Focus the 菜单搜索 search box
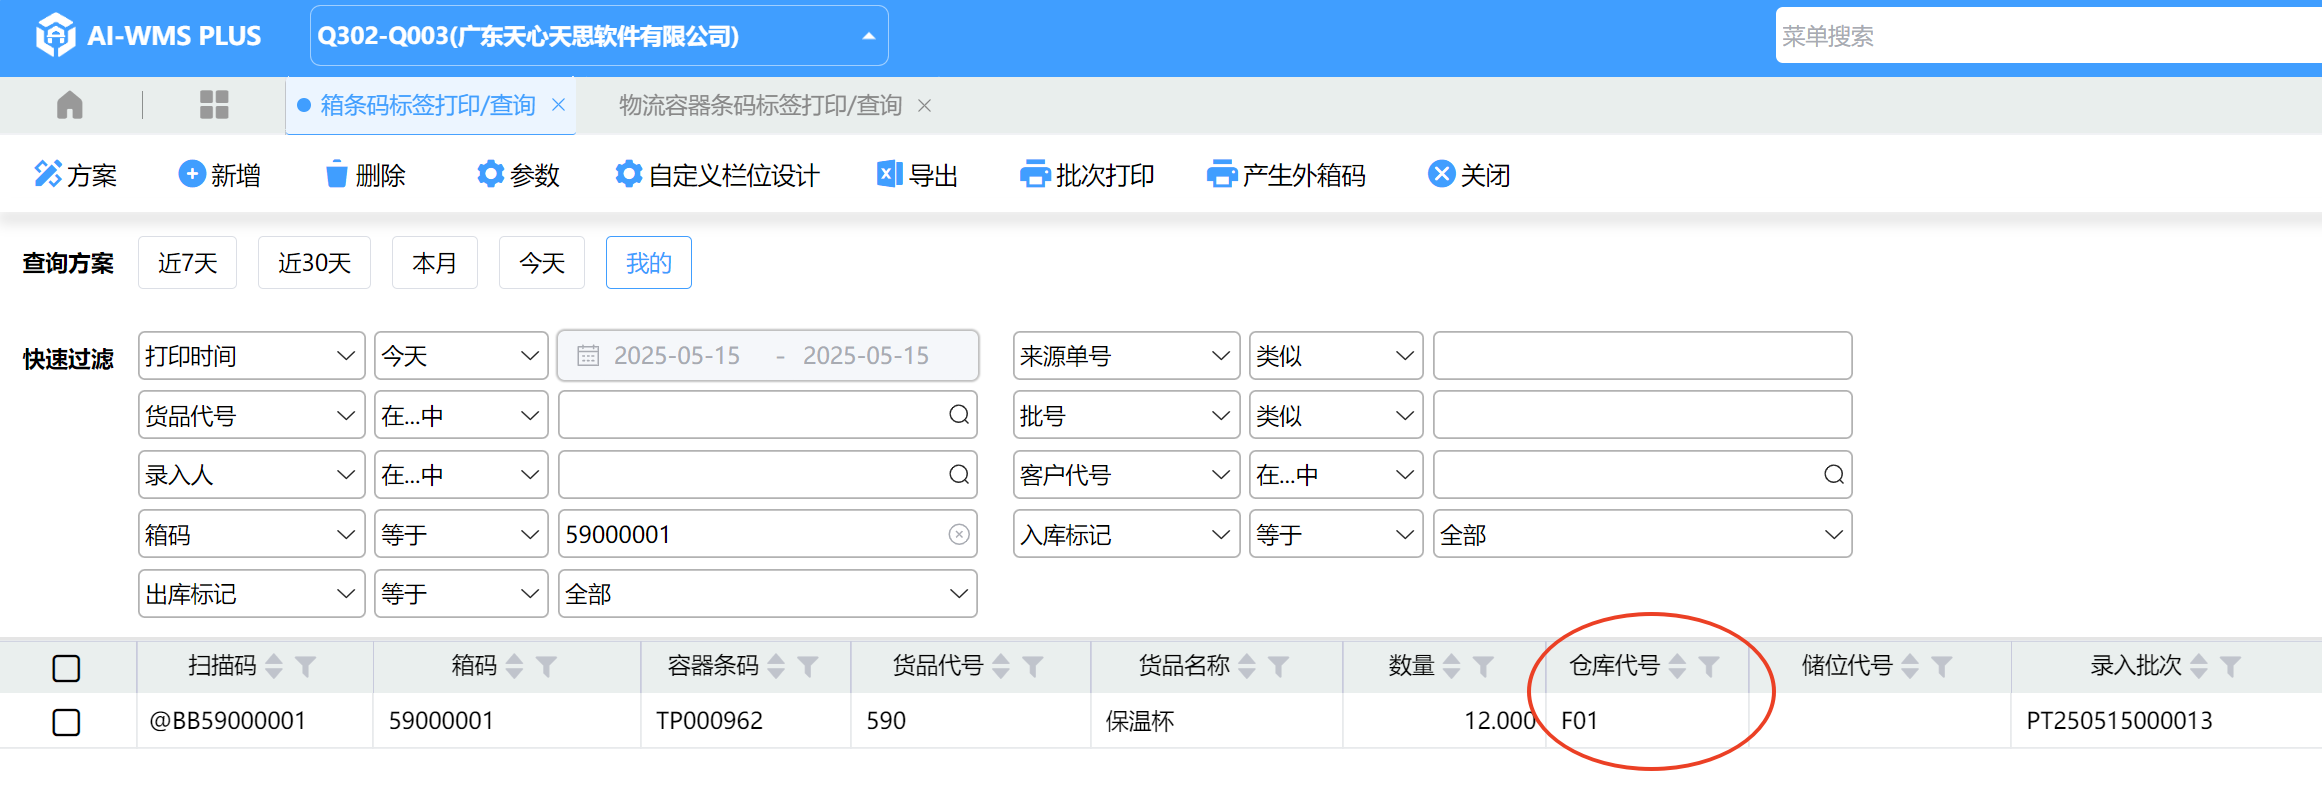 2048,36
